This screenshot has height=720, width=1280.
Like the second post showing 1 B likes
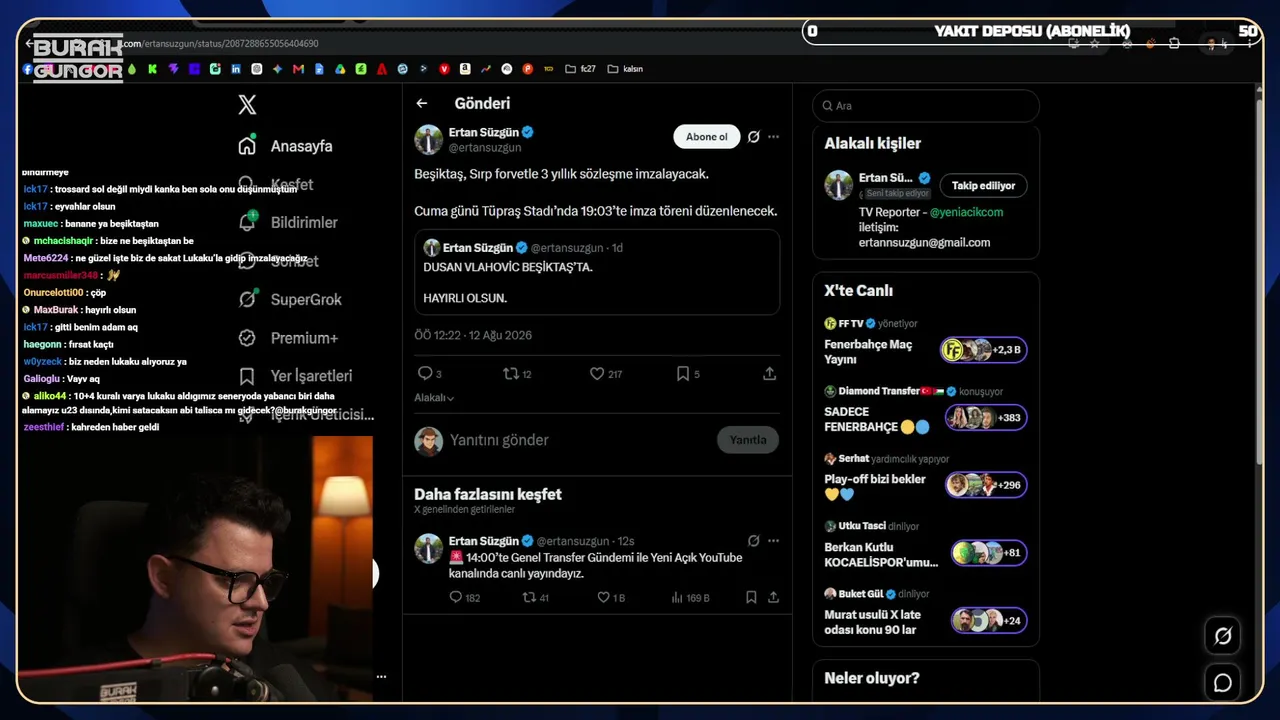pos(603,597)
